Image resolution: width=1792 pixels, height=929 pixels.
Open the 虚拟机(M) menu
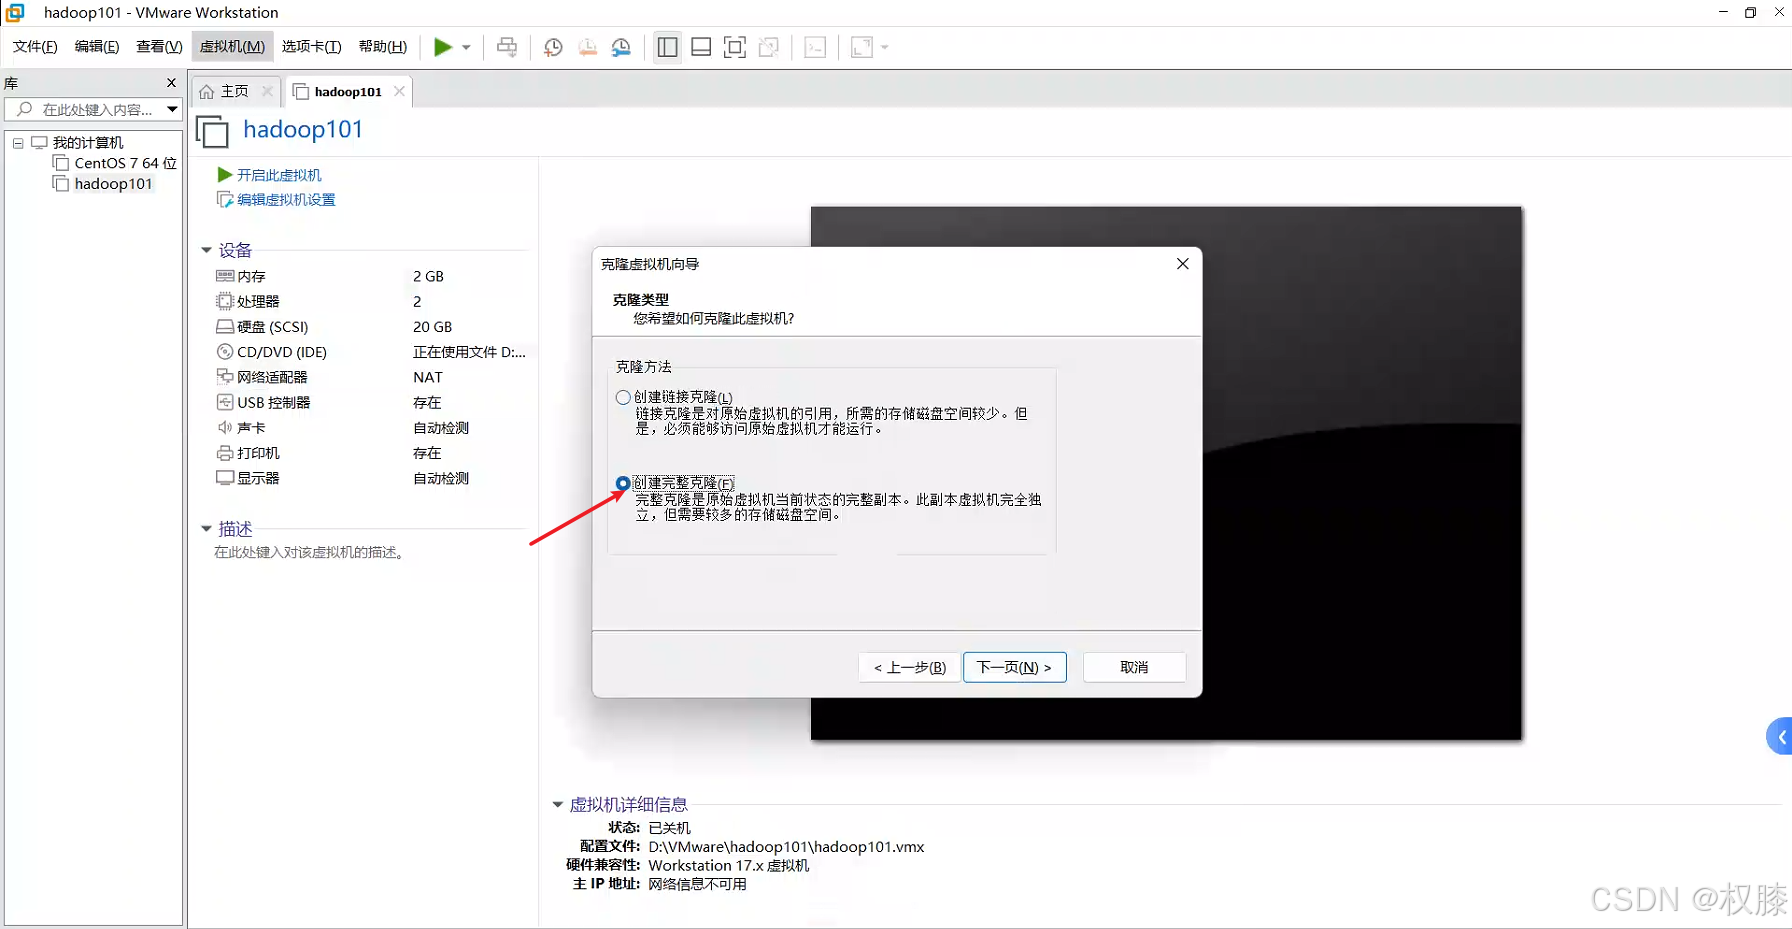pyautogui.click(x=232, y=47)
